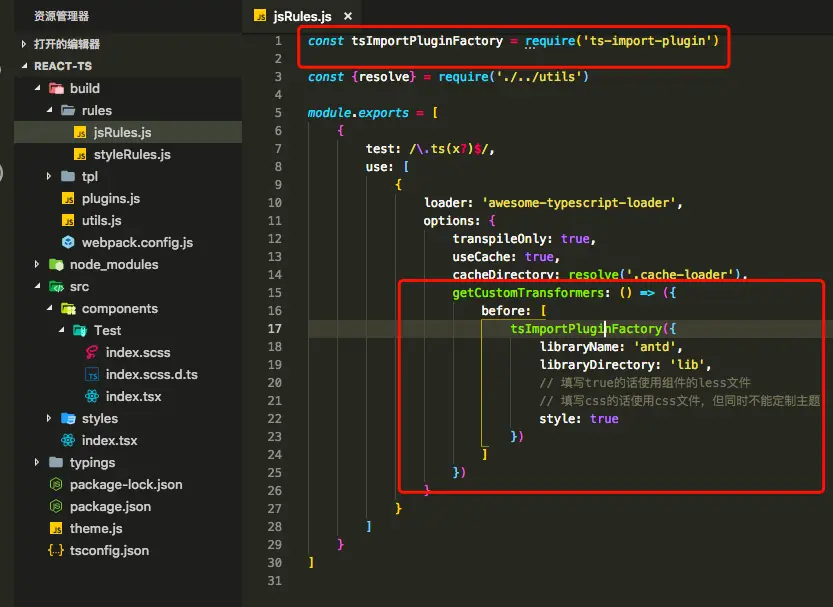833x607 pixels.
Task: Collapse the components folder arrow
Action: coord(49,308)
